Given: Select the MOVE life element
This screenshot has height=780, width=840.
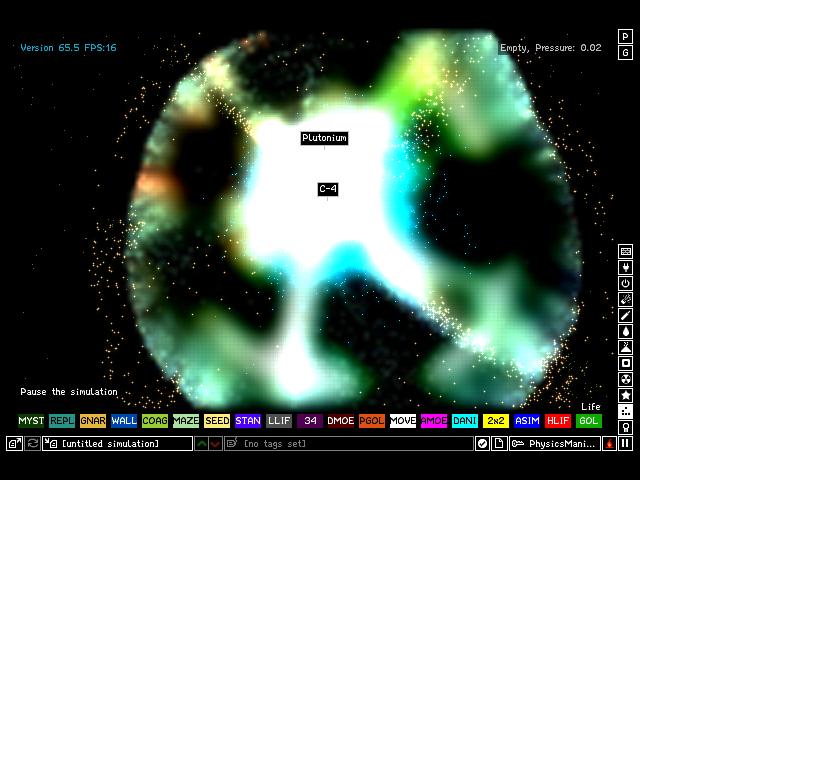Looking at the screenshot, I should 403,421.
